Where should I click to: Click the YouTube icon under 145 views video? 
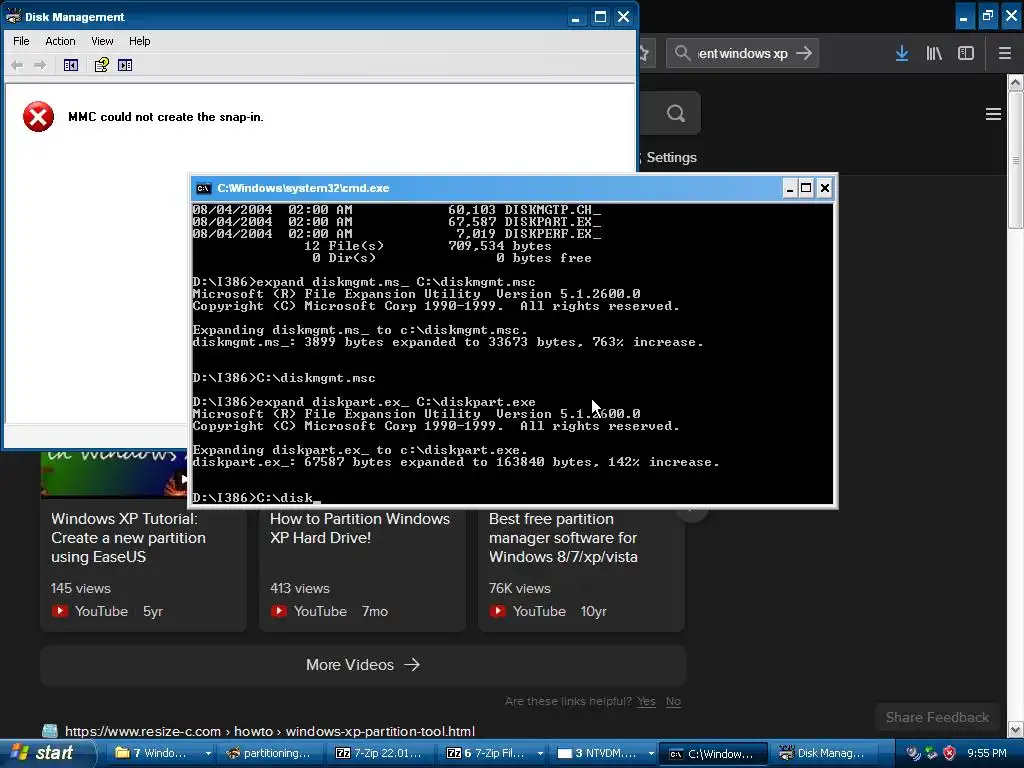59,611
